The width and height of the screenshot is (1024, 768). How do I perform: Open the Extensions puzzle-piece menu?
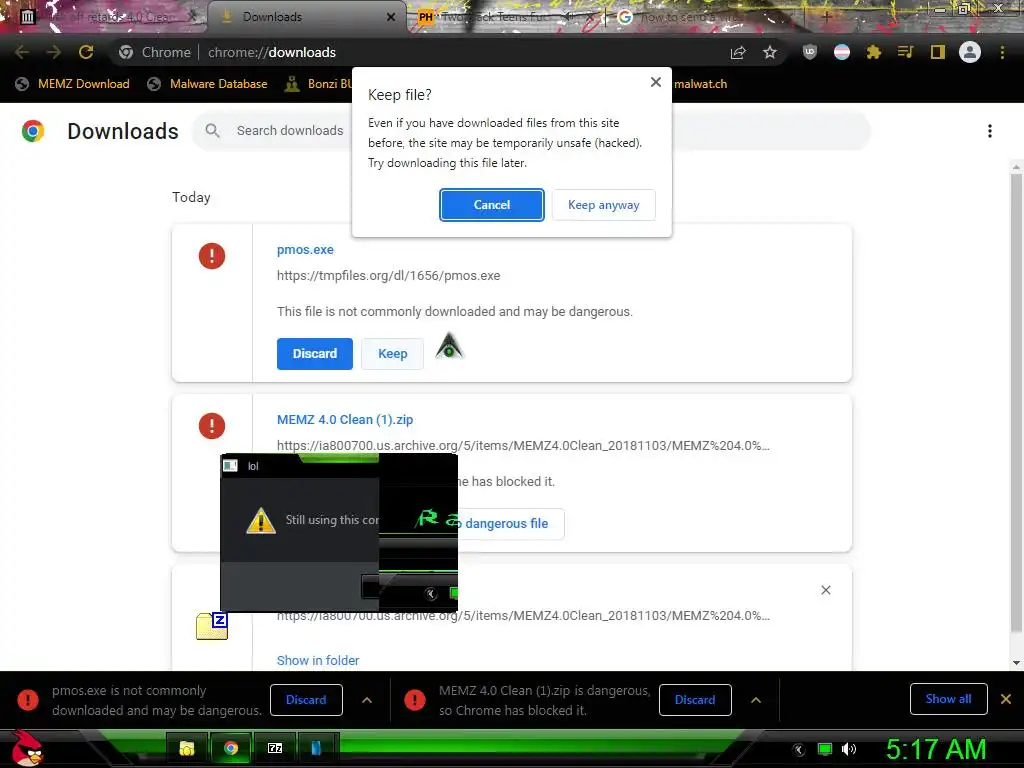point(874,52)
